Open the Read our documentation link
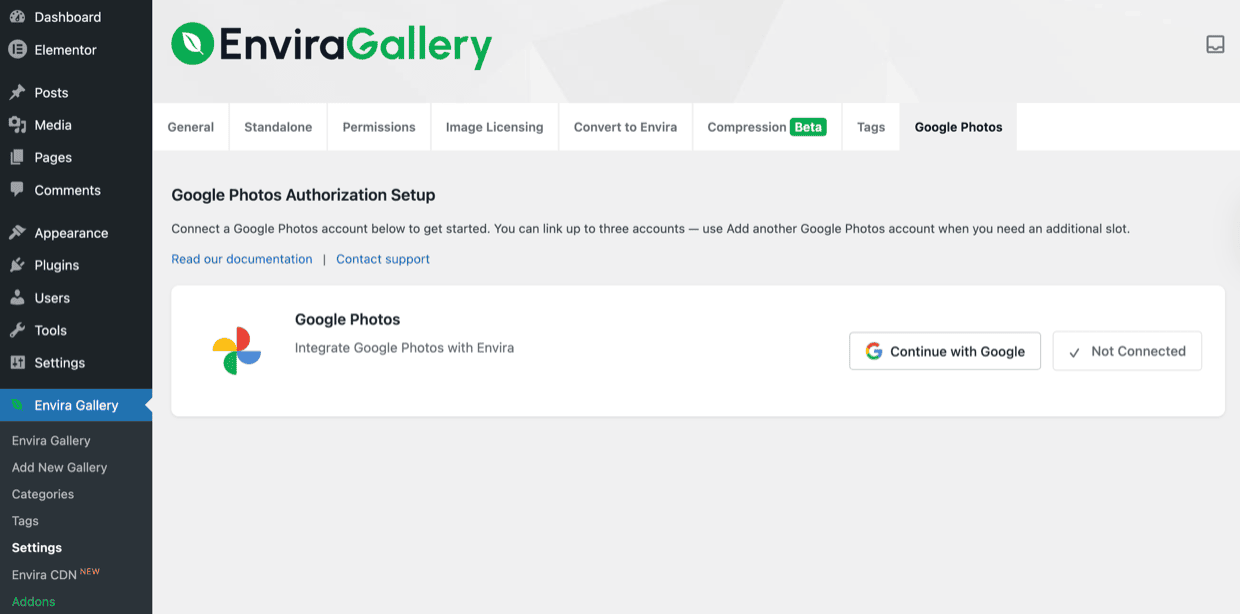1240x614 pixels. [x=241, y=258]
